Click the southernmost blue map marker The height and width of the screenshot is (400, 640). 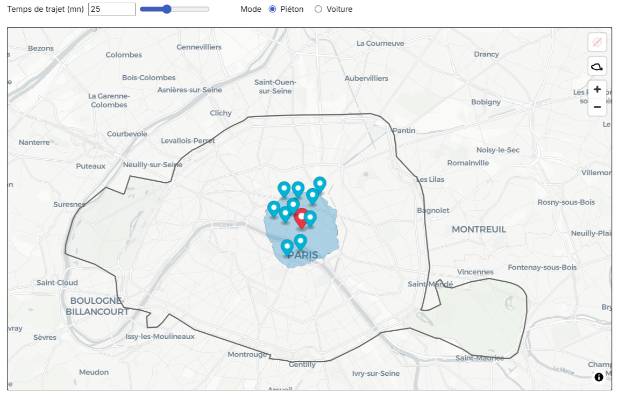coord(287,246)
